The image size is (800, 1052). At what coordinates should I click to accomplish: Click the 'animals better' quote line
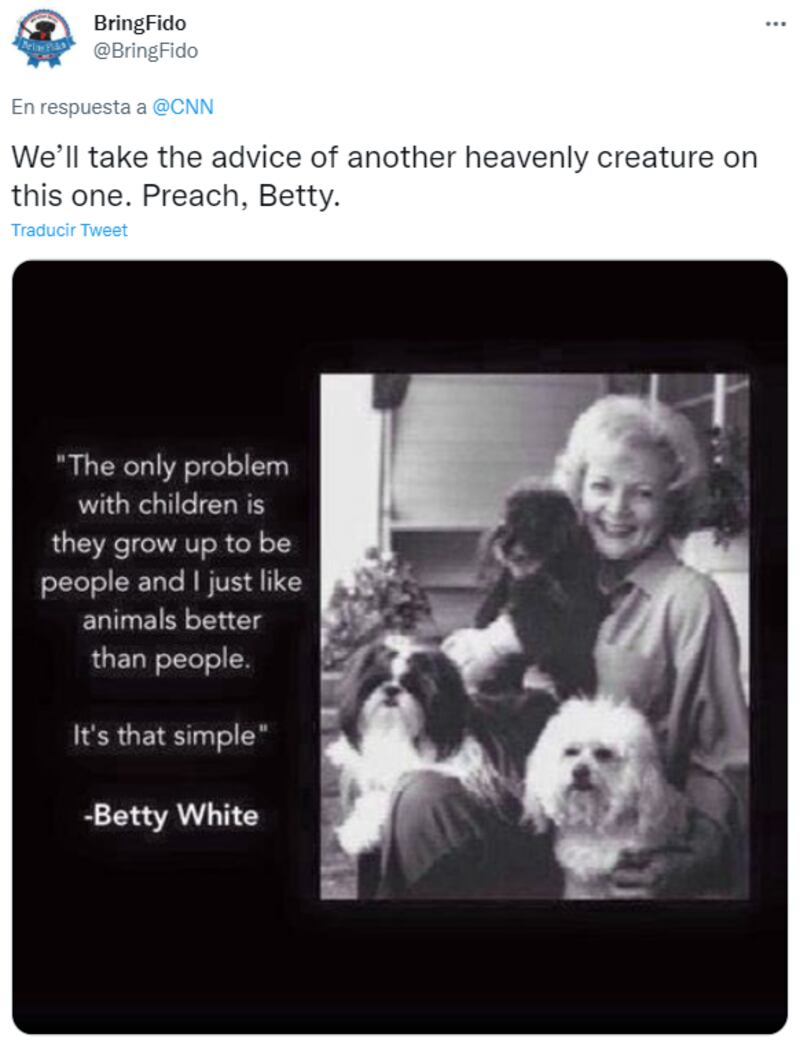point(172,620)
